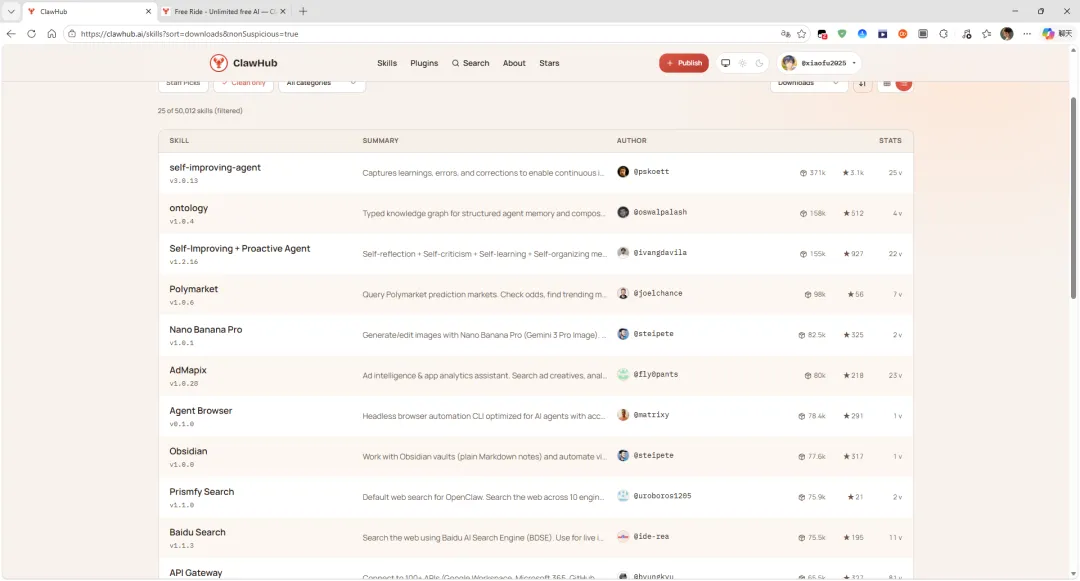
Task: Open a new browser tab
Action: (303, 12)
